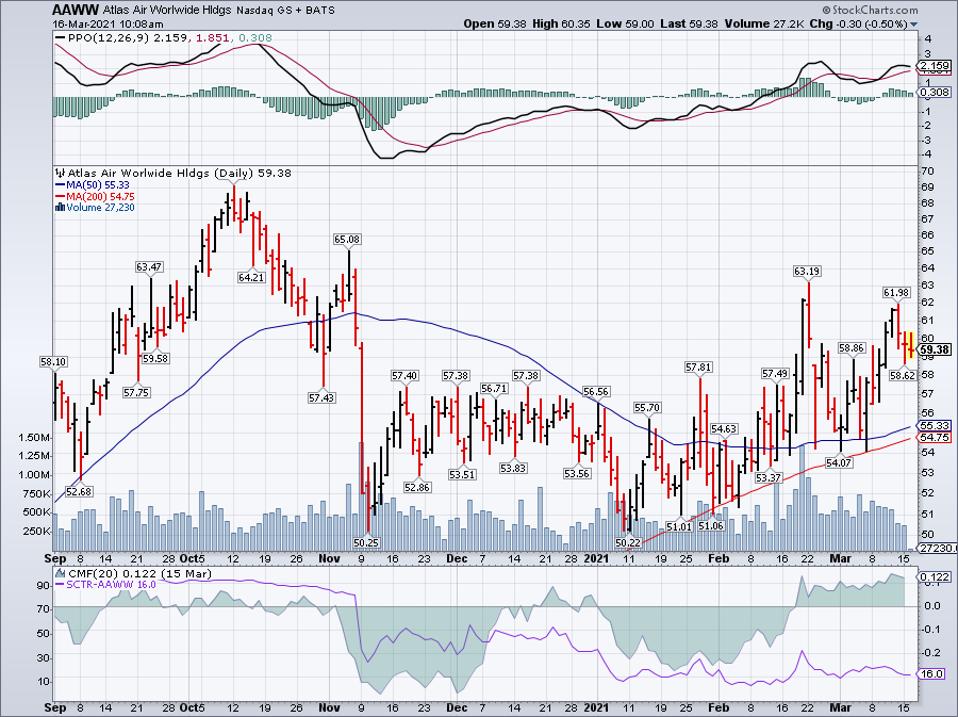Click the 59.38 last price tag on right axis
Screen dimensions: 958x717
pyautogui.click(x=935, y=350)
